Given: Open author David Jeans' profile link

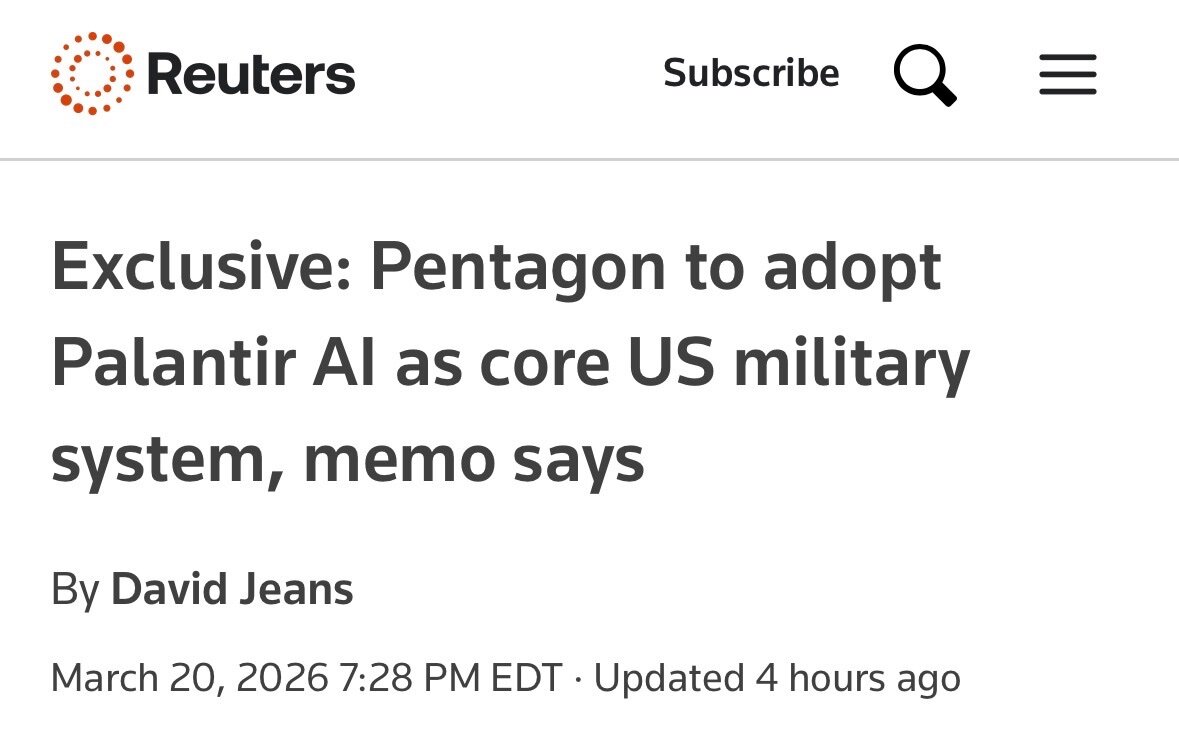Looking at the screenshot, I should pyautogui.click(x=232, y=589).
